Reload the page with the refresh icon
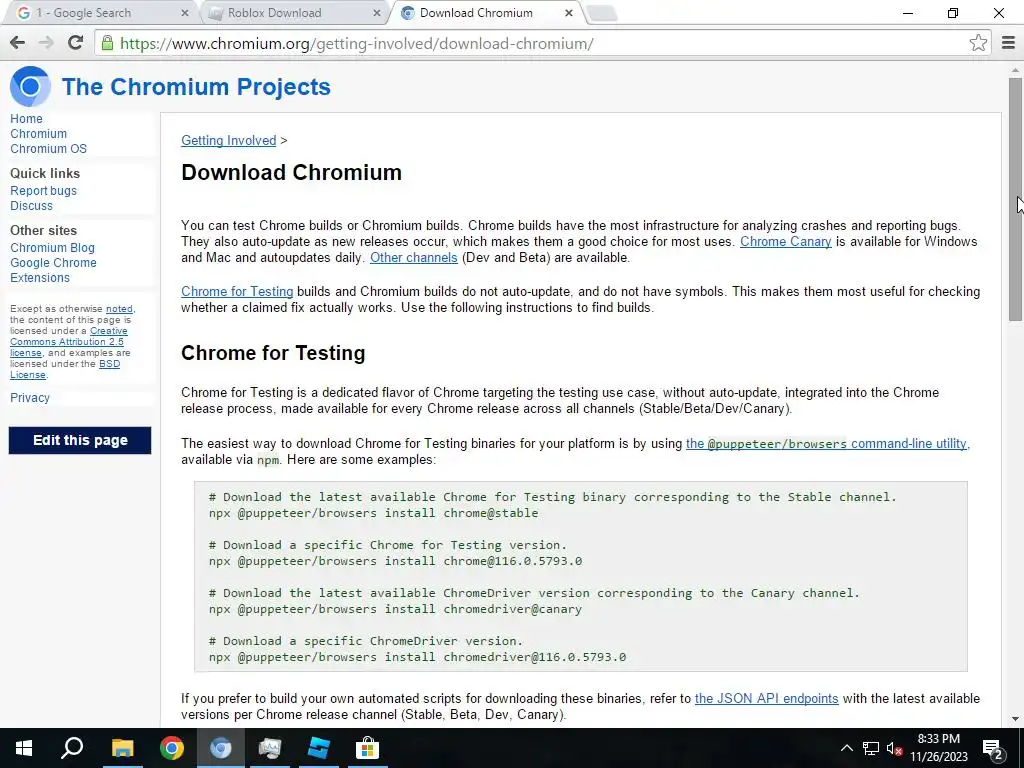Screen dimensions: 1024x768 click(75, 43)
